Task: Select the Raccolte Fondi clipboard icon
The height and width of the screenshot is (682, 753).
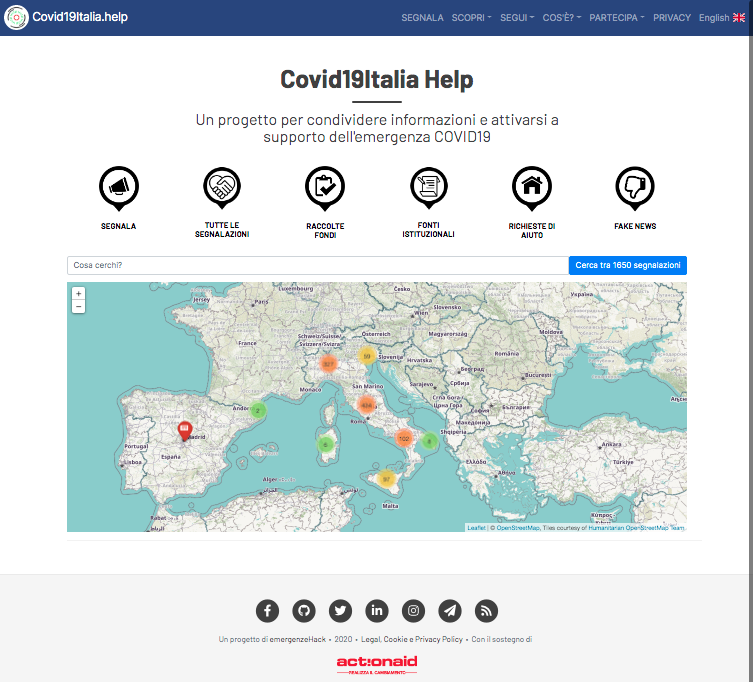Action: point(325,188)
